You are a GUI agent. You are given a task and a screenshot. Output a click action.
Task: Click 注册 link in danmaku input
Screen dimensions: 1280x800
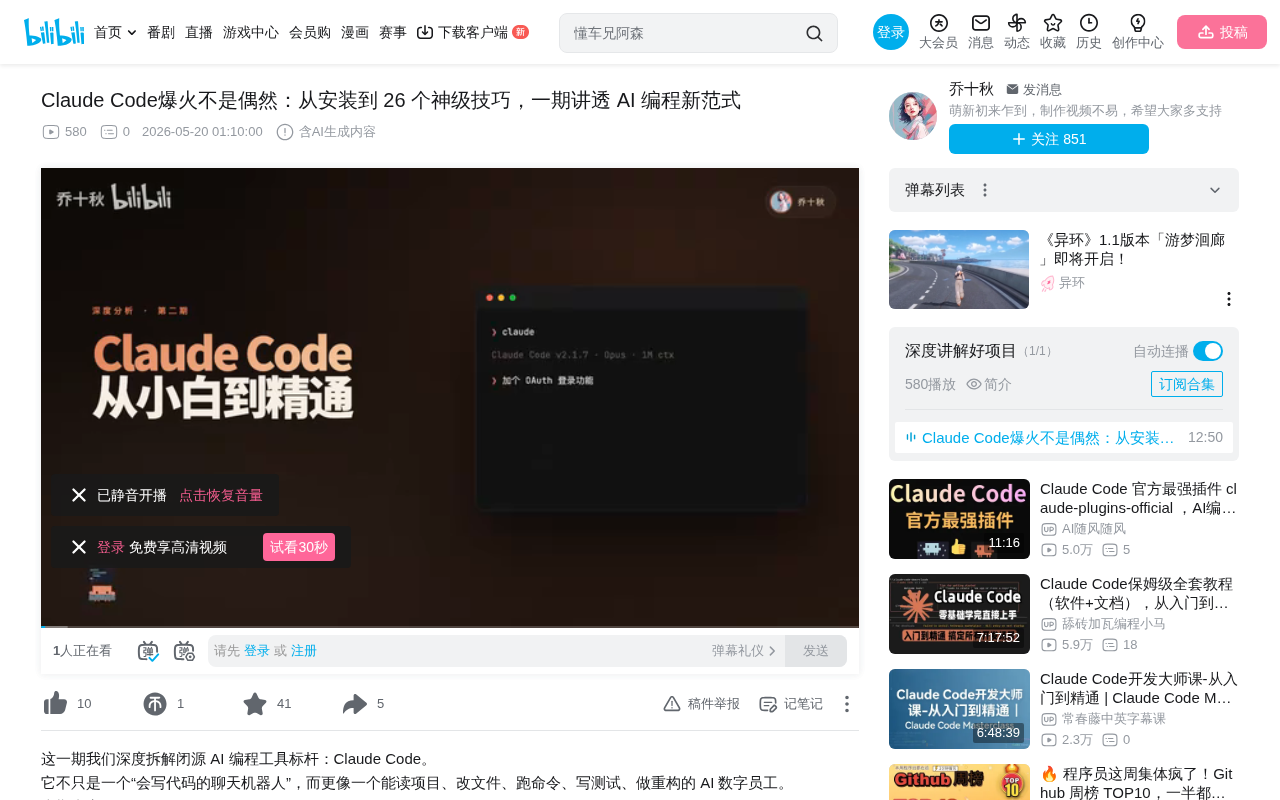(x=304, y=651)
